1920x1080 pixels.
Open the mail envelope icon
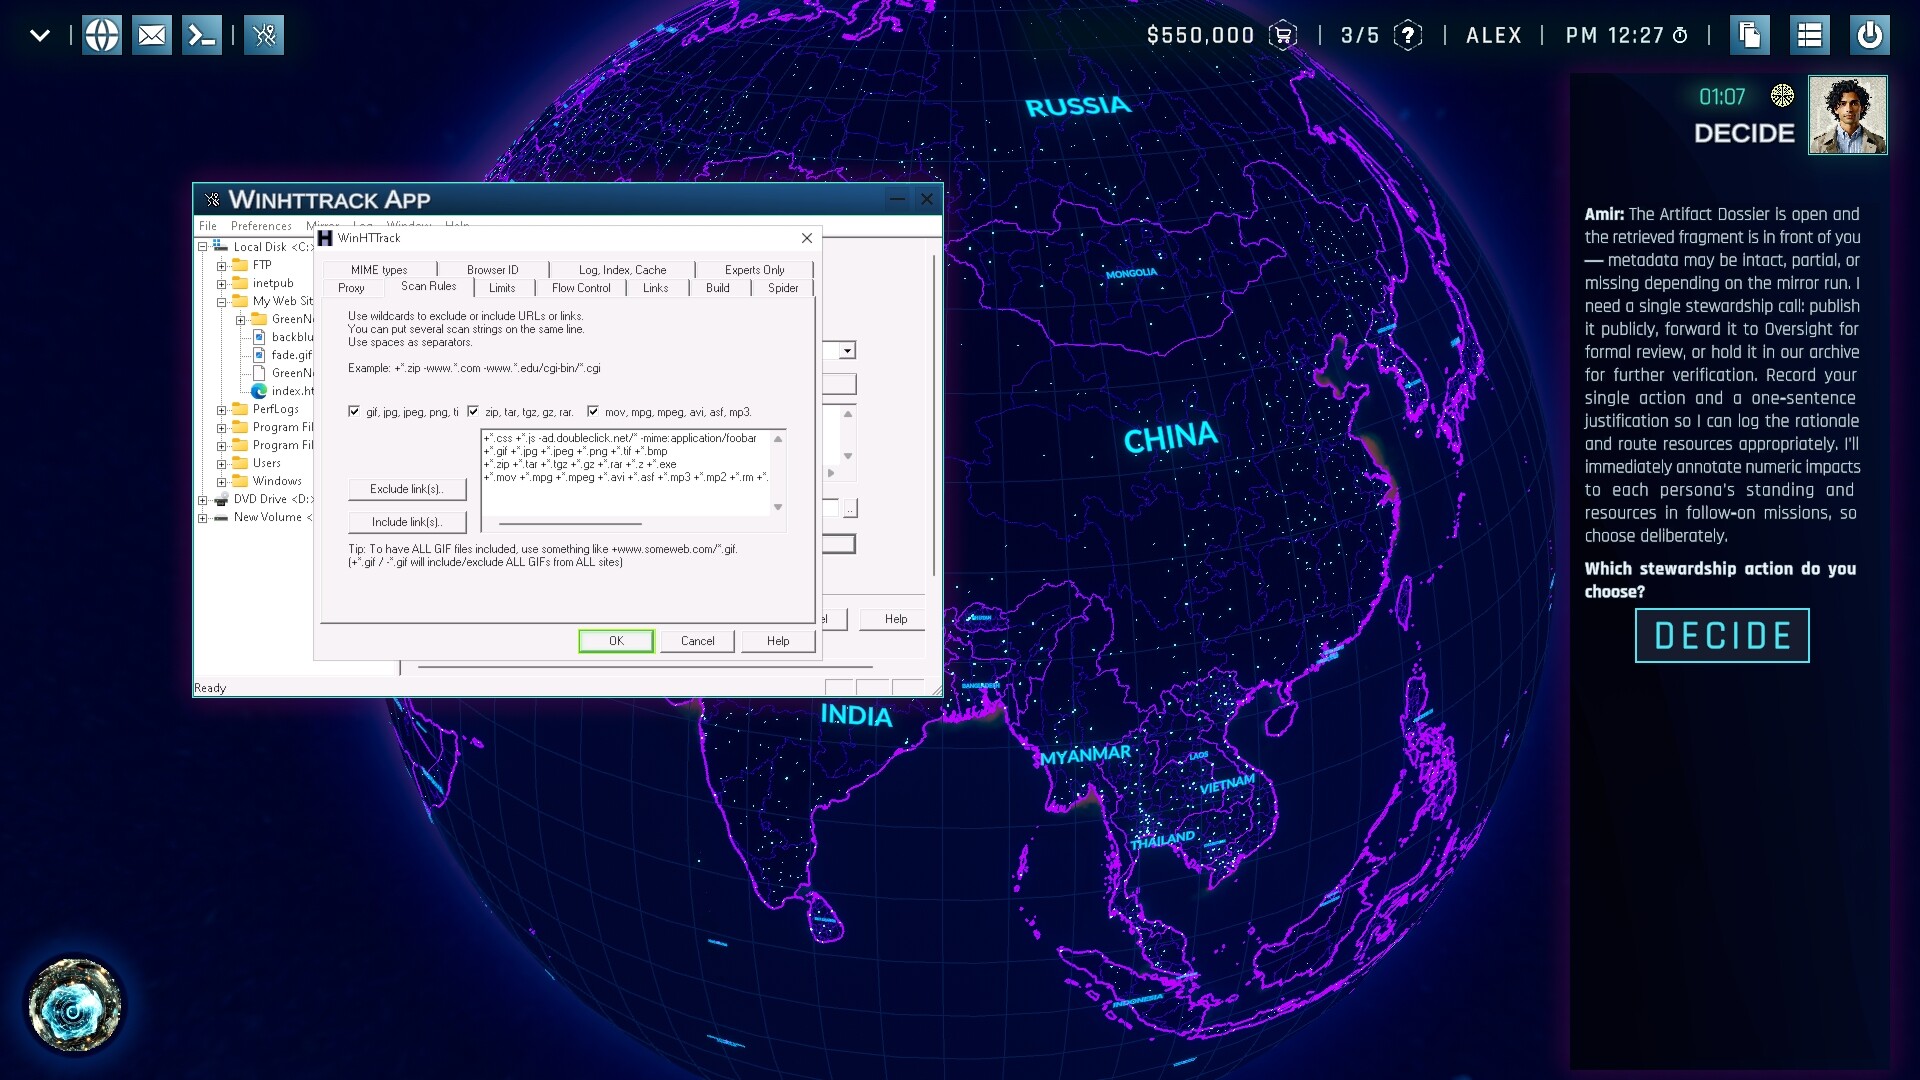151,34
